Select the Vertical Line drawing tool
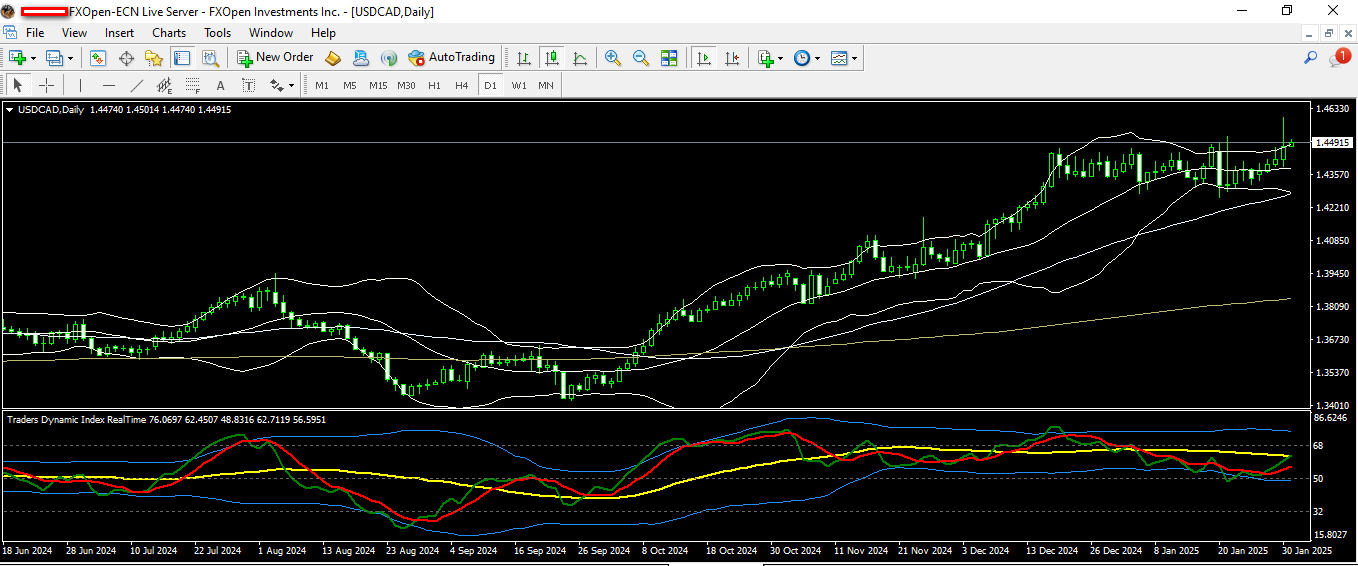This screenshot has width=1358, height=566. 80,85
